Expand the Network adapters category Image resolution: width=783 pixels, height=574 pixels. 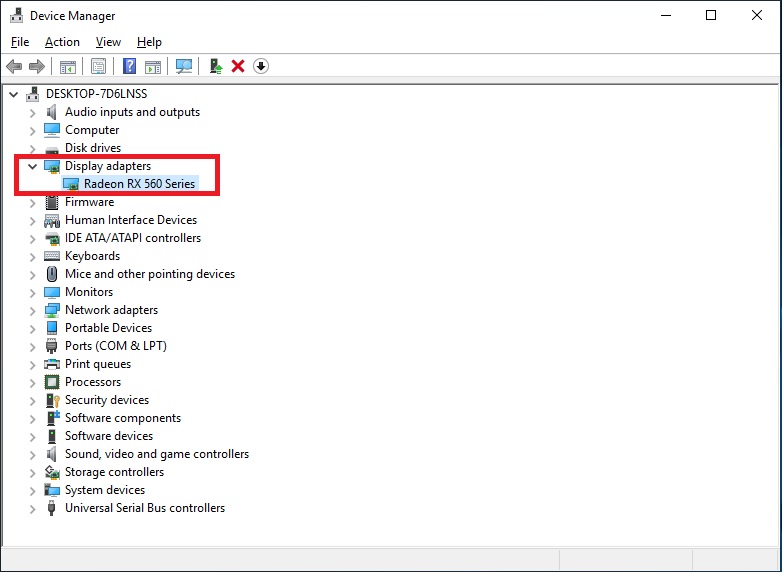pos(33,310)
